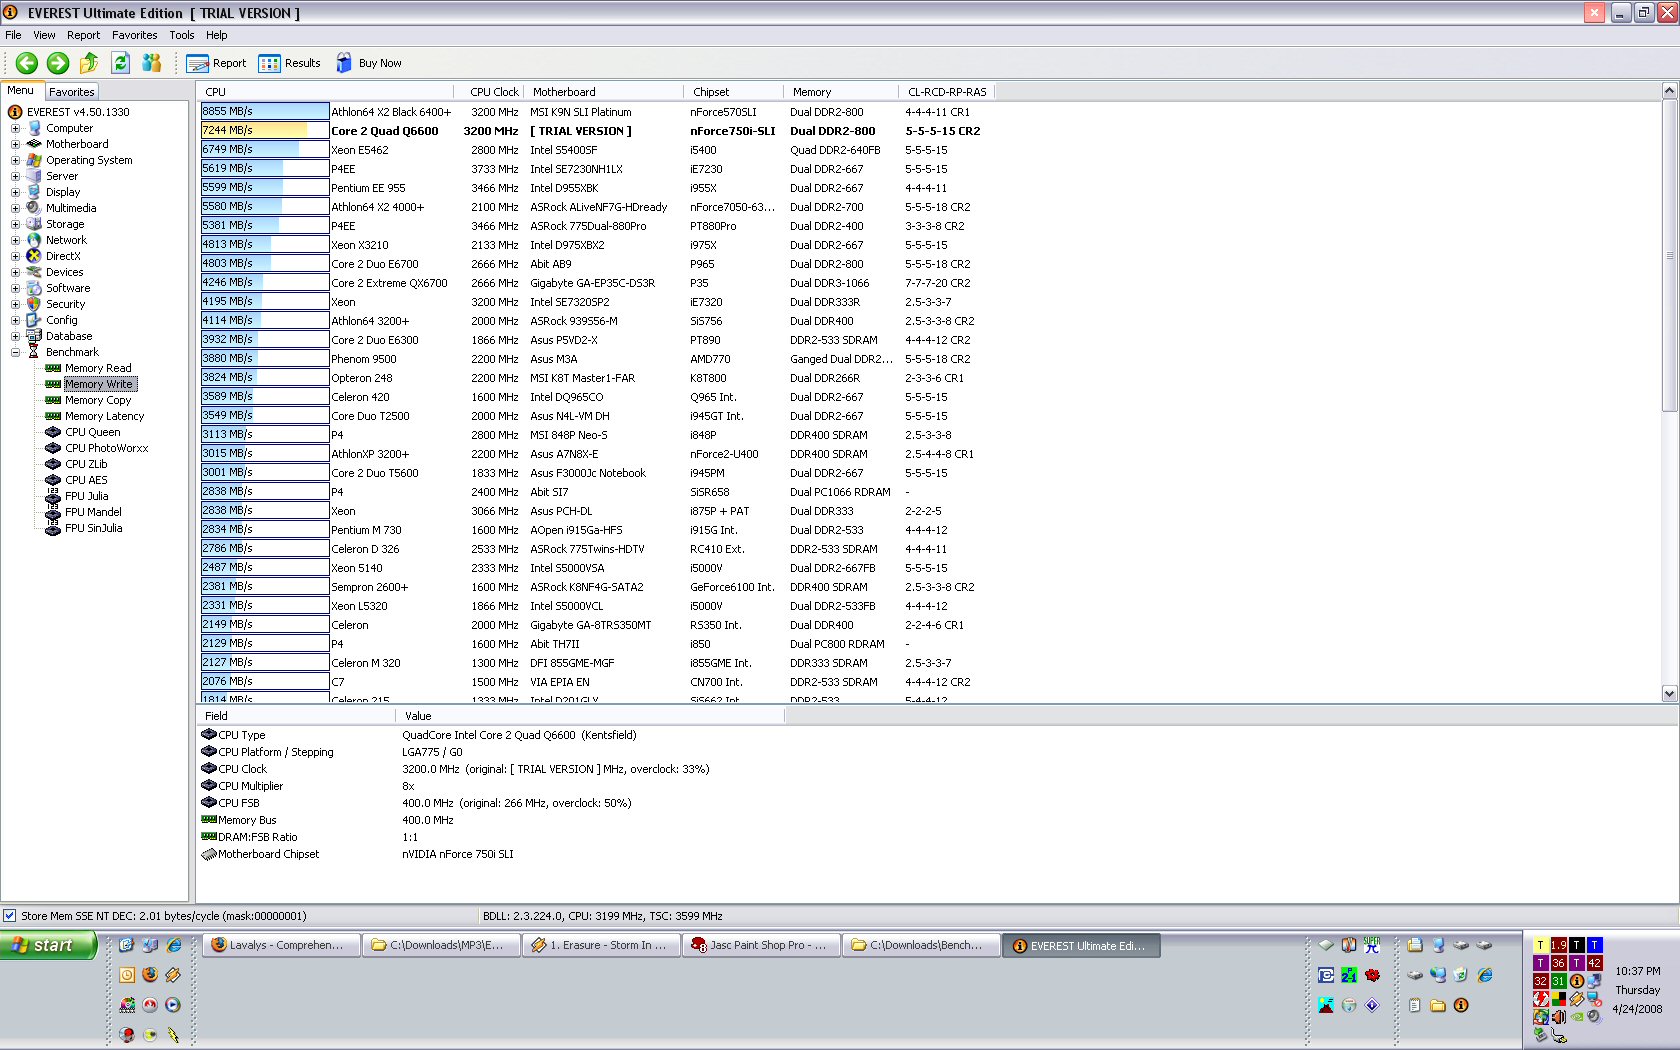Click the Devices icon in the tree
The height and width of the screenshot is (1050, 1680).
point(34,272)
